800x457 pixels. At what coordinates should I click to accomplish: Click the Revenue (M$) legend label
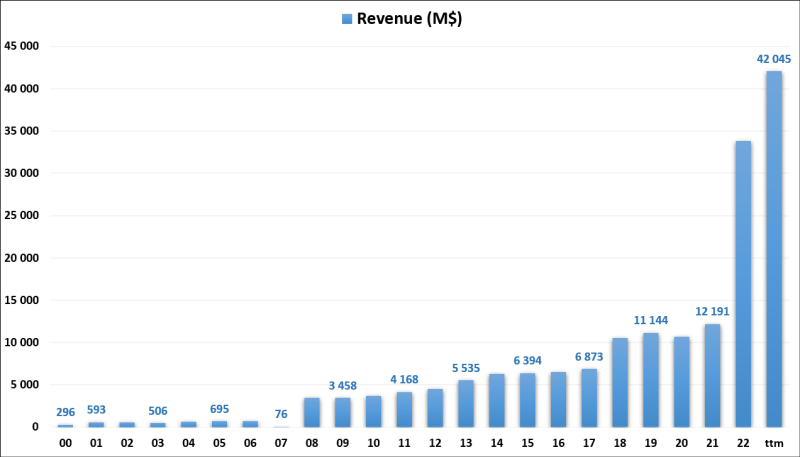click(x=409, y=19)
